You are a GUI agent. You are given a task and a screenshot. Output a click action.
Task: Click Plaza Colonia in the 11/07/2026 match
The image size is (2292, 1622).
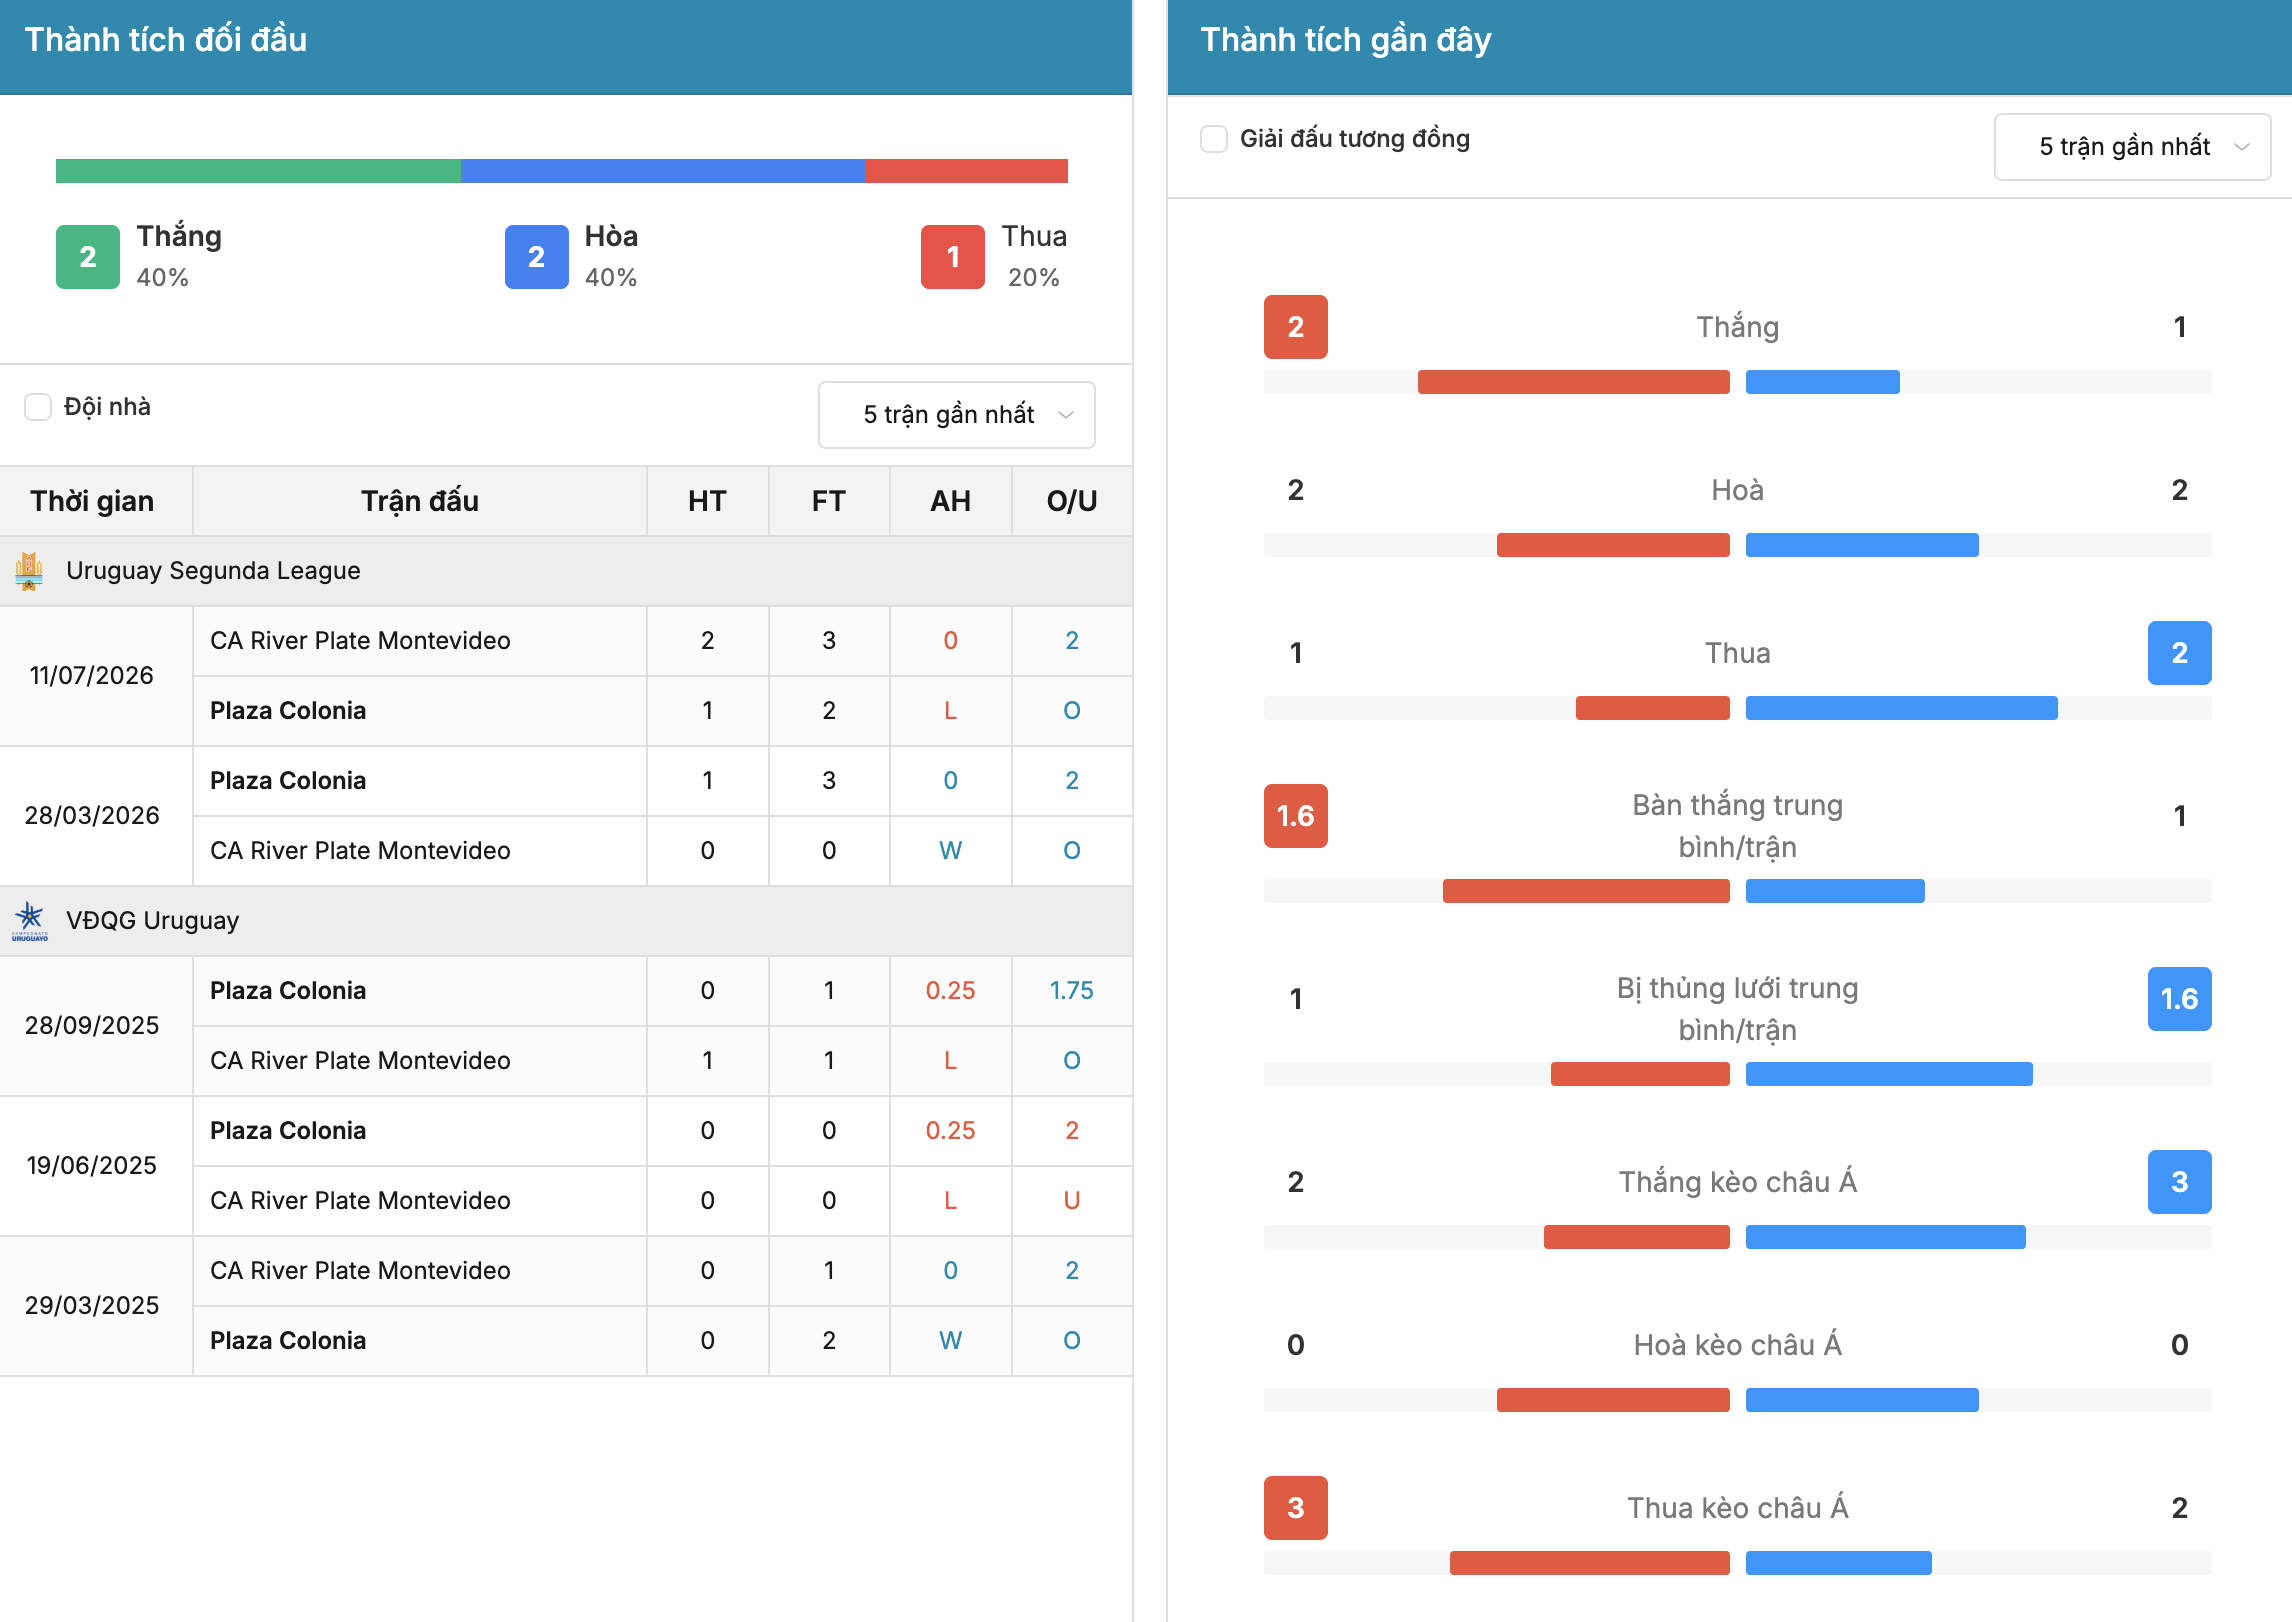288,711
